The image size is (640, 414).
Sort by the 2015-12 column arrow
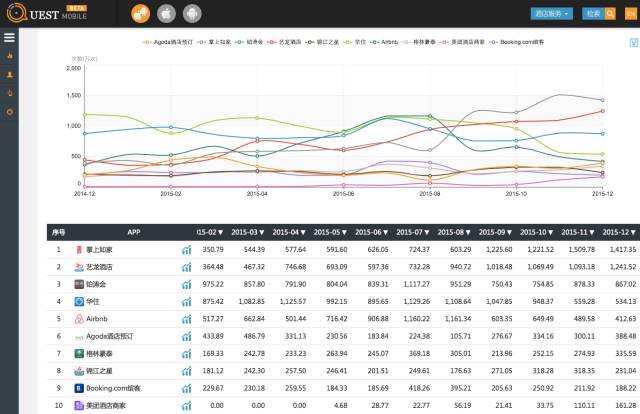[633, 233]
